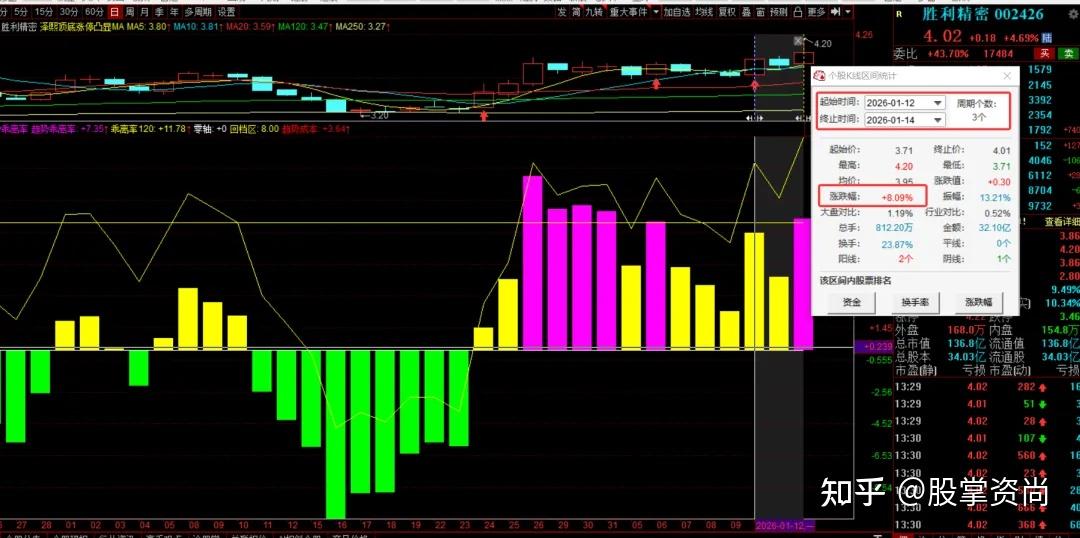This screenshot has width=1080, height=538.
Task: Switch to the 30分 period tab
Action: click(68, 12)
